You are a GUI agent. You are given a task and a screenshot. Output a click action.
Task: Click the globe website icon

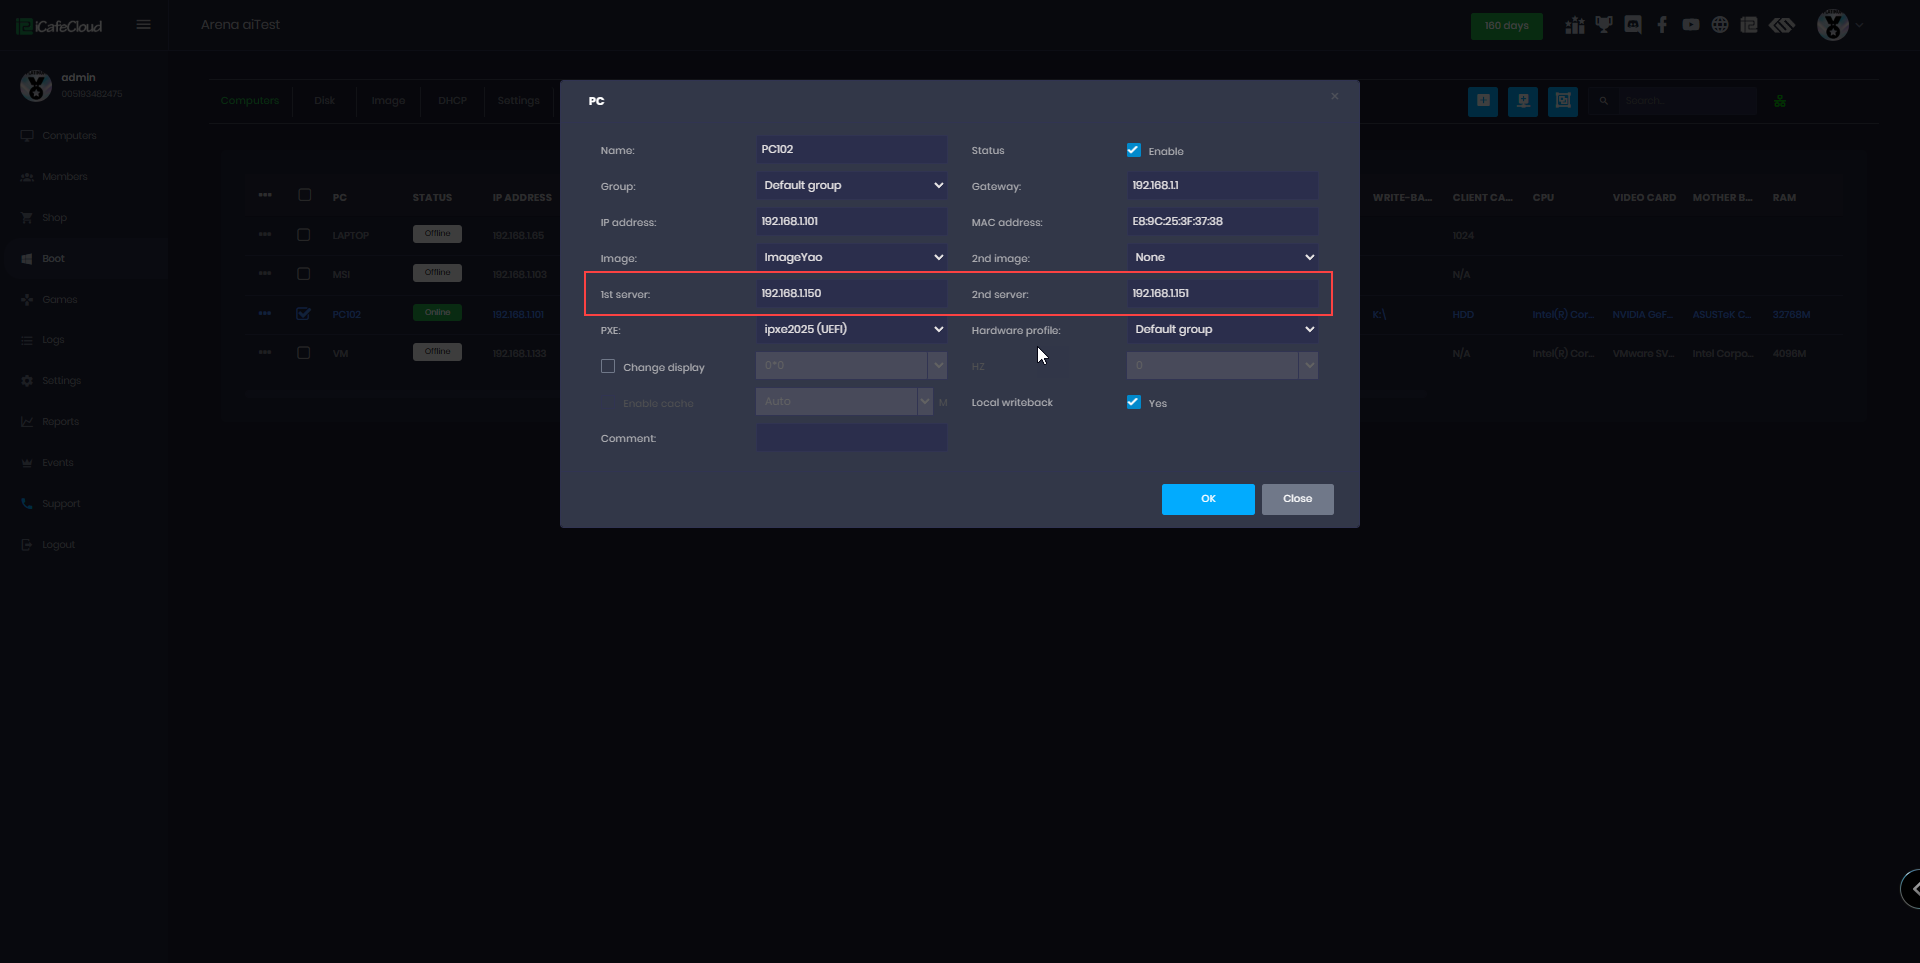1720,25
